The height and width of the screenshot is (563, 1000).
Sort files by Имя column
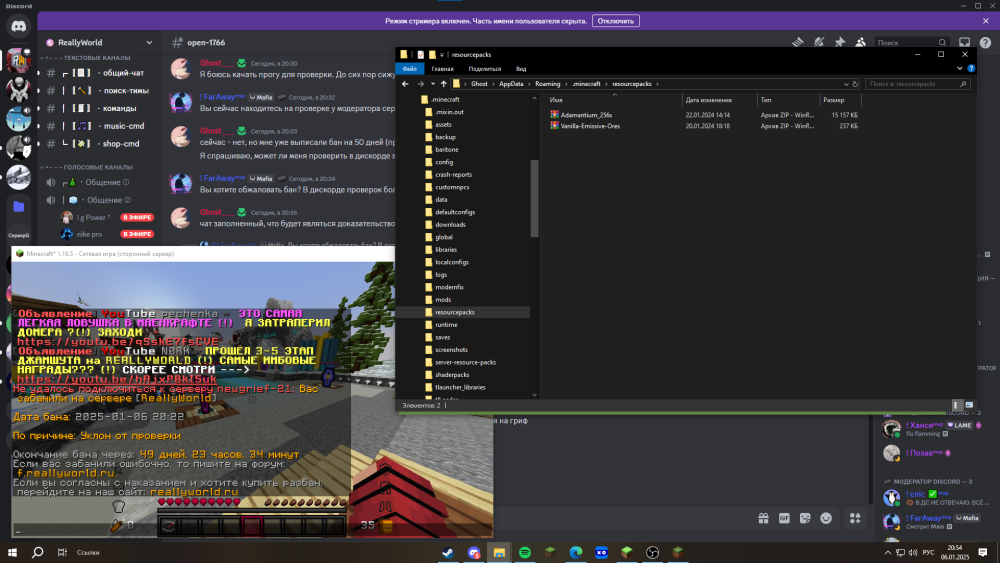click(614, 99)
